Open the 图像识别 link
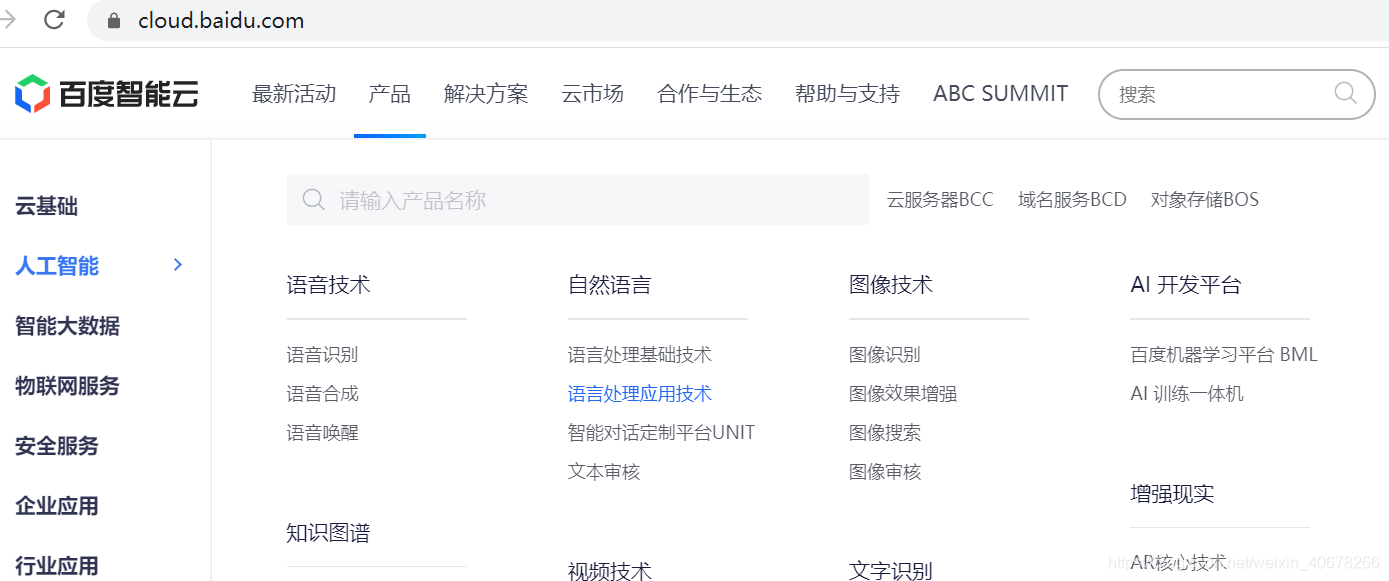The width and height of the screenshot is (1389, 581). tap(885, 355)
